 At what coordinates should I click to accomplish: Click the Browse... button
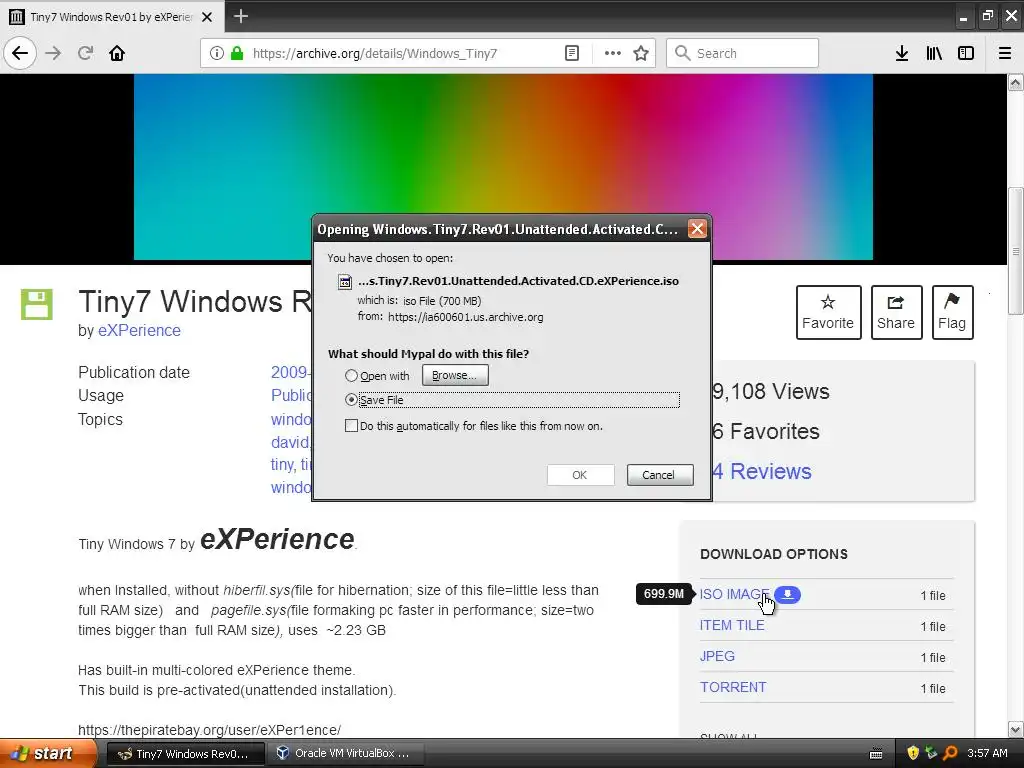coord(455,376)
